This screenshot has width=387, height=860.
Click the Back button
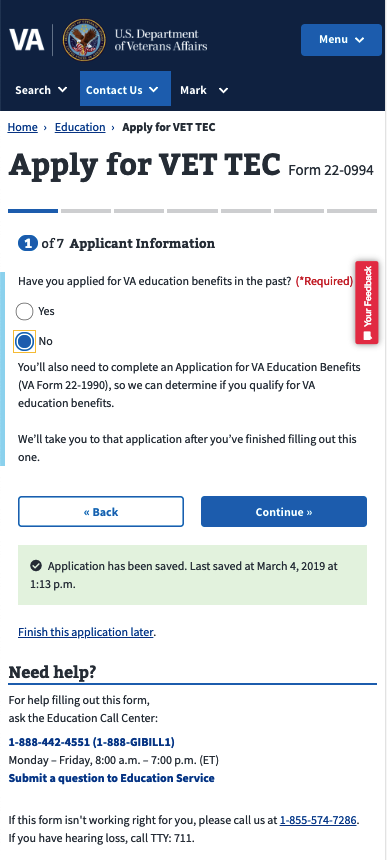[x=101, y=512]
